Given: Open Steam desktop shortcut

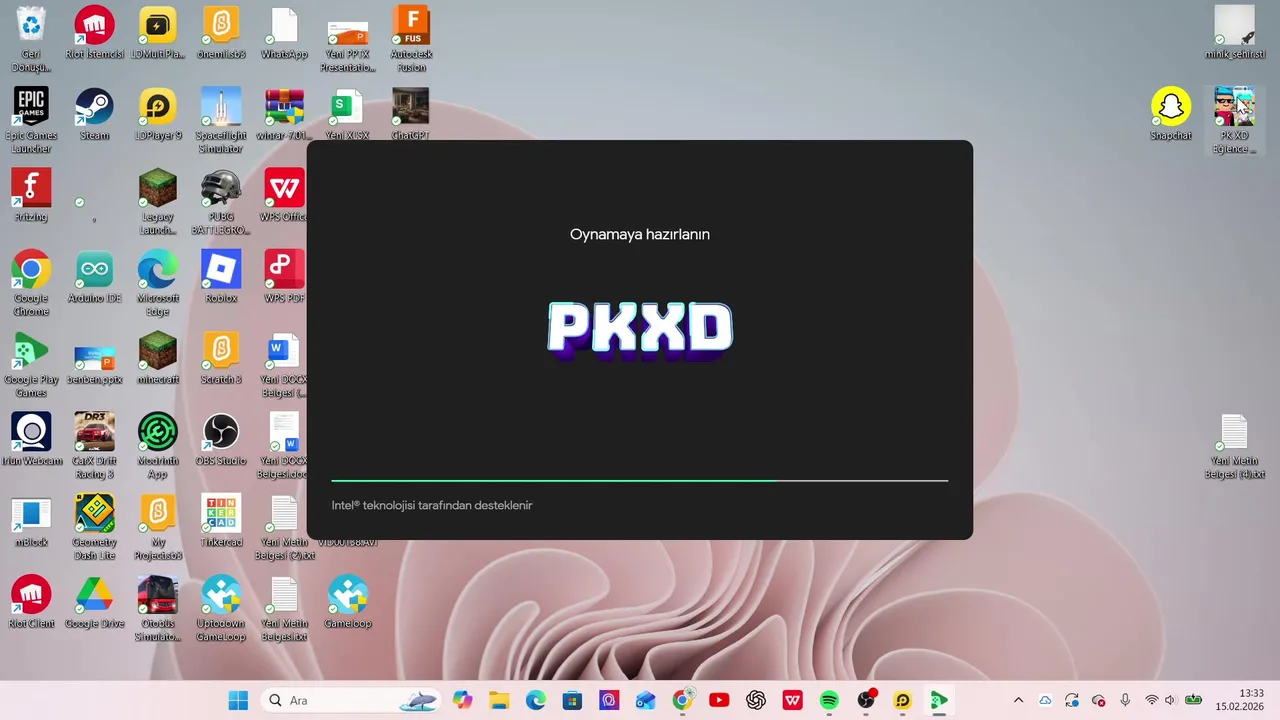Looking at the screenshot, I should coord(94,114).
